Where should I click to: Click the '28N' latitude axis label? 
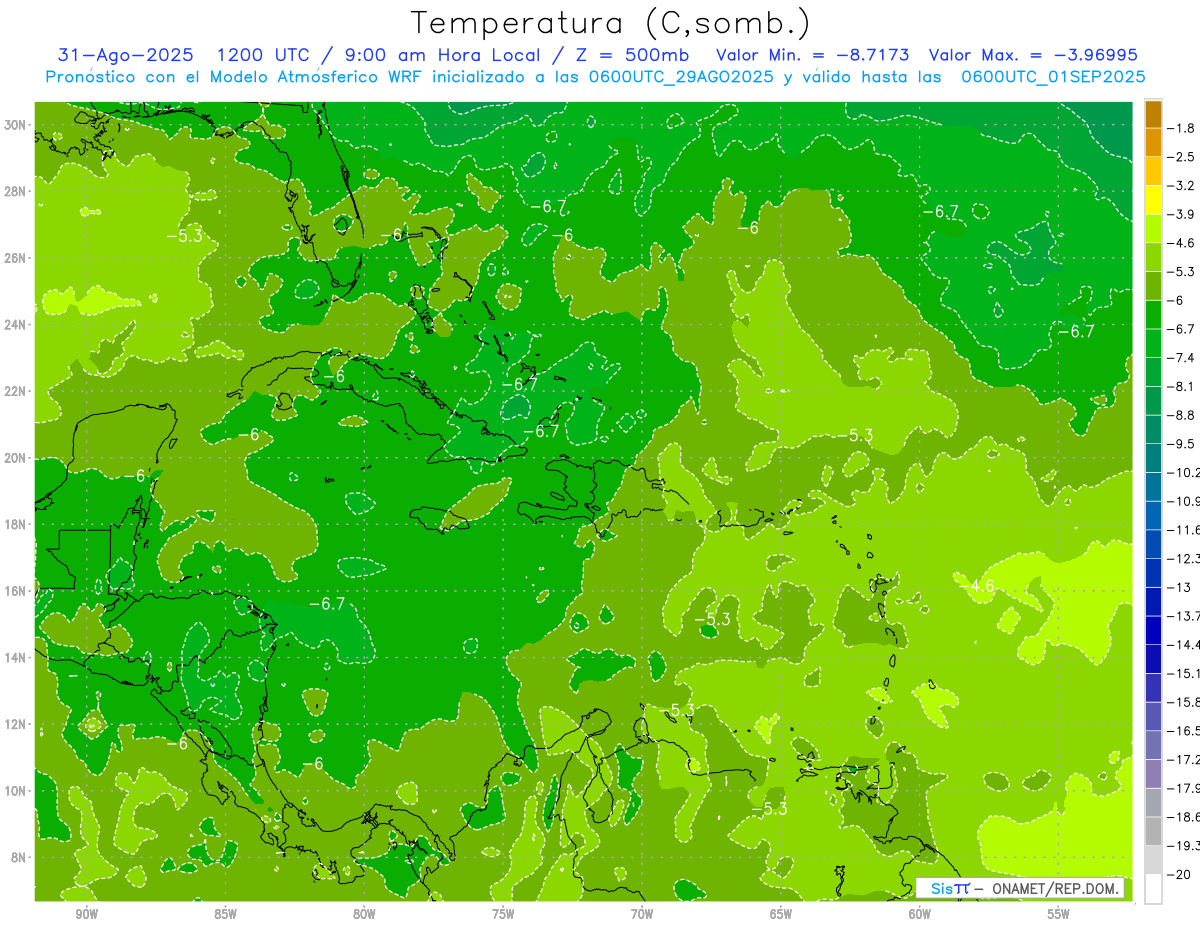coord(15,191)
